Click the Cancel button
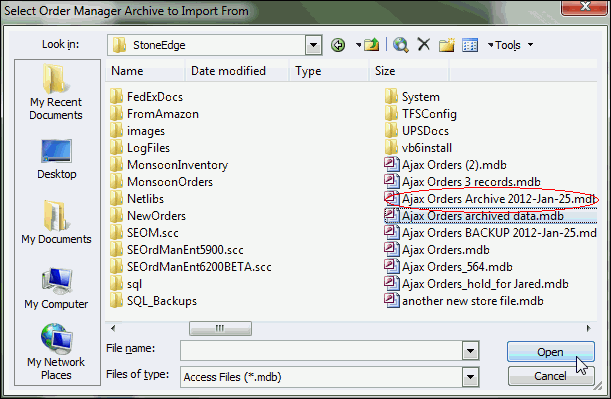611x399 pixels. 551,376
